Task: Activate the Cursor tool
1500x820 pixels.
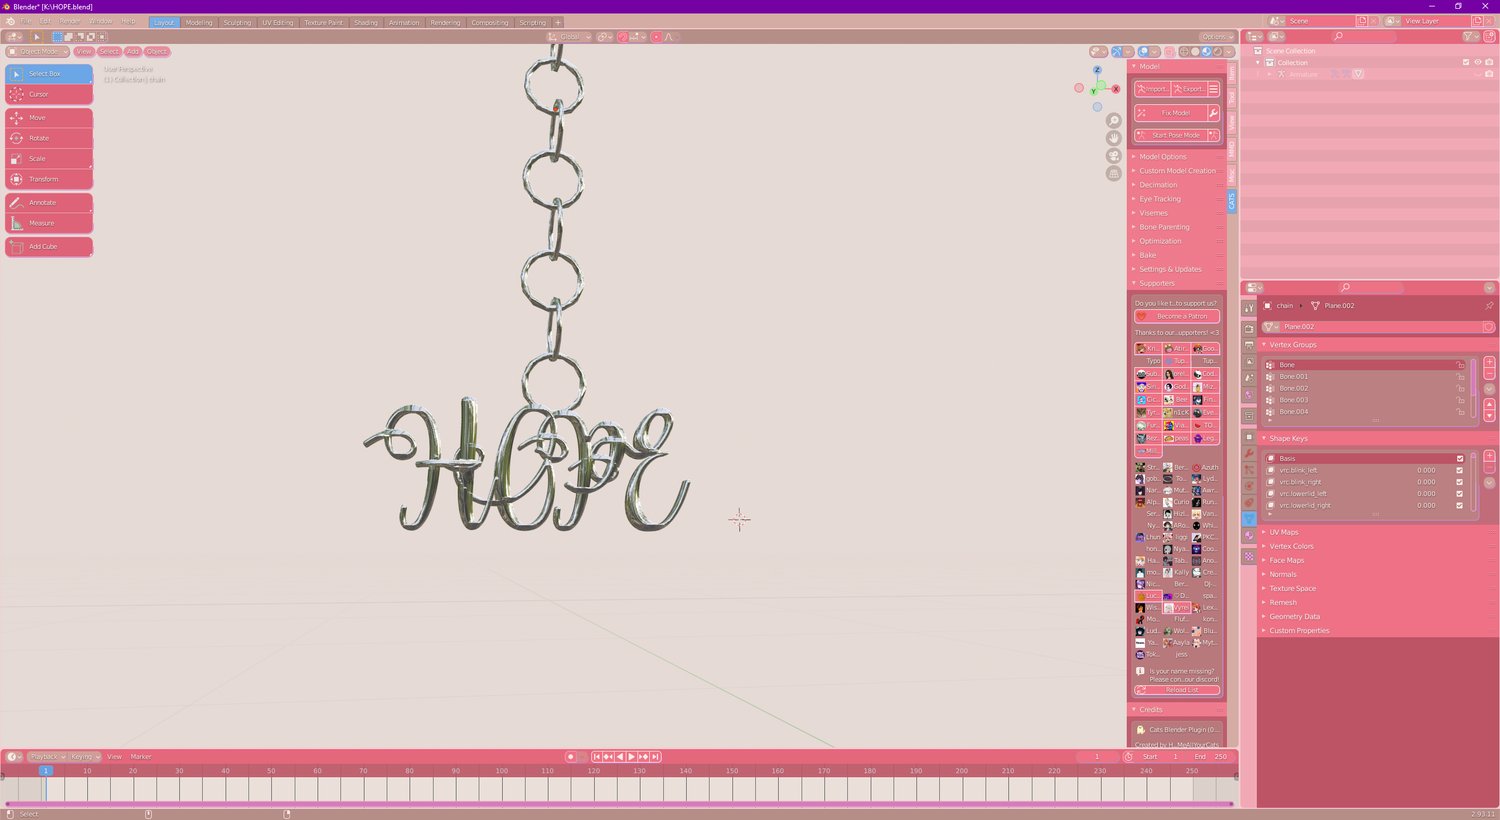Action: click(x=49, y=94)
